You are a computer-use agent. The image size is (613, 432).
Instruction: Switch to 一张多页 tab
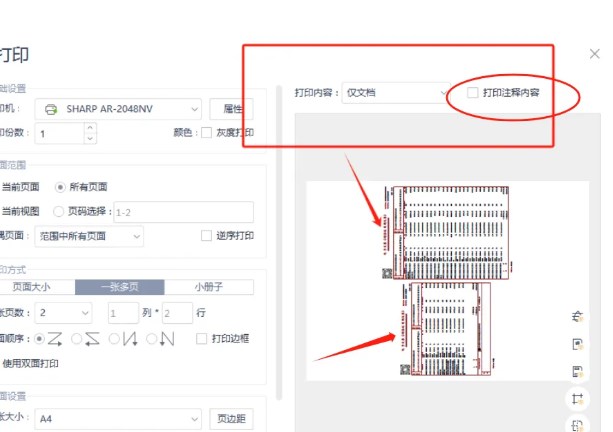tap(120, 287)
